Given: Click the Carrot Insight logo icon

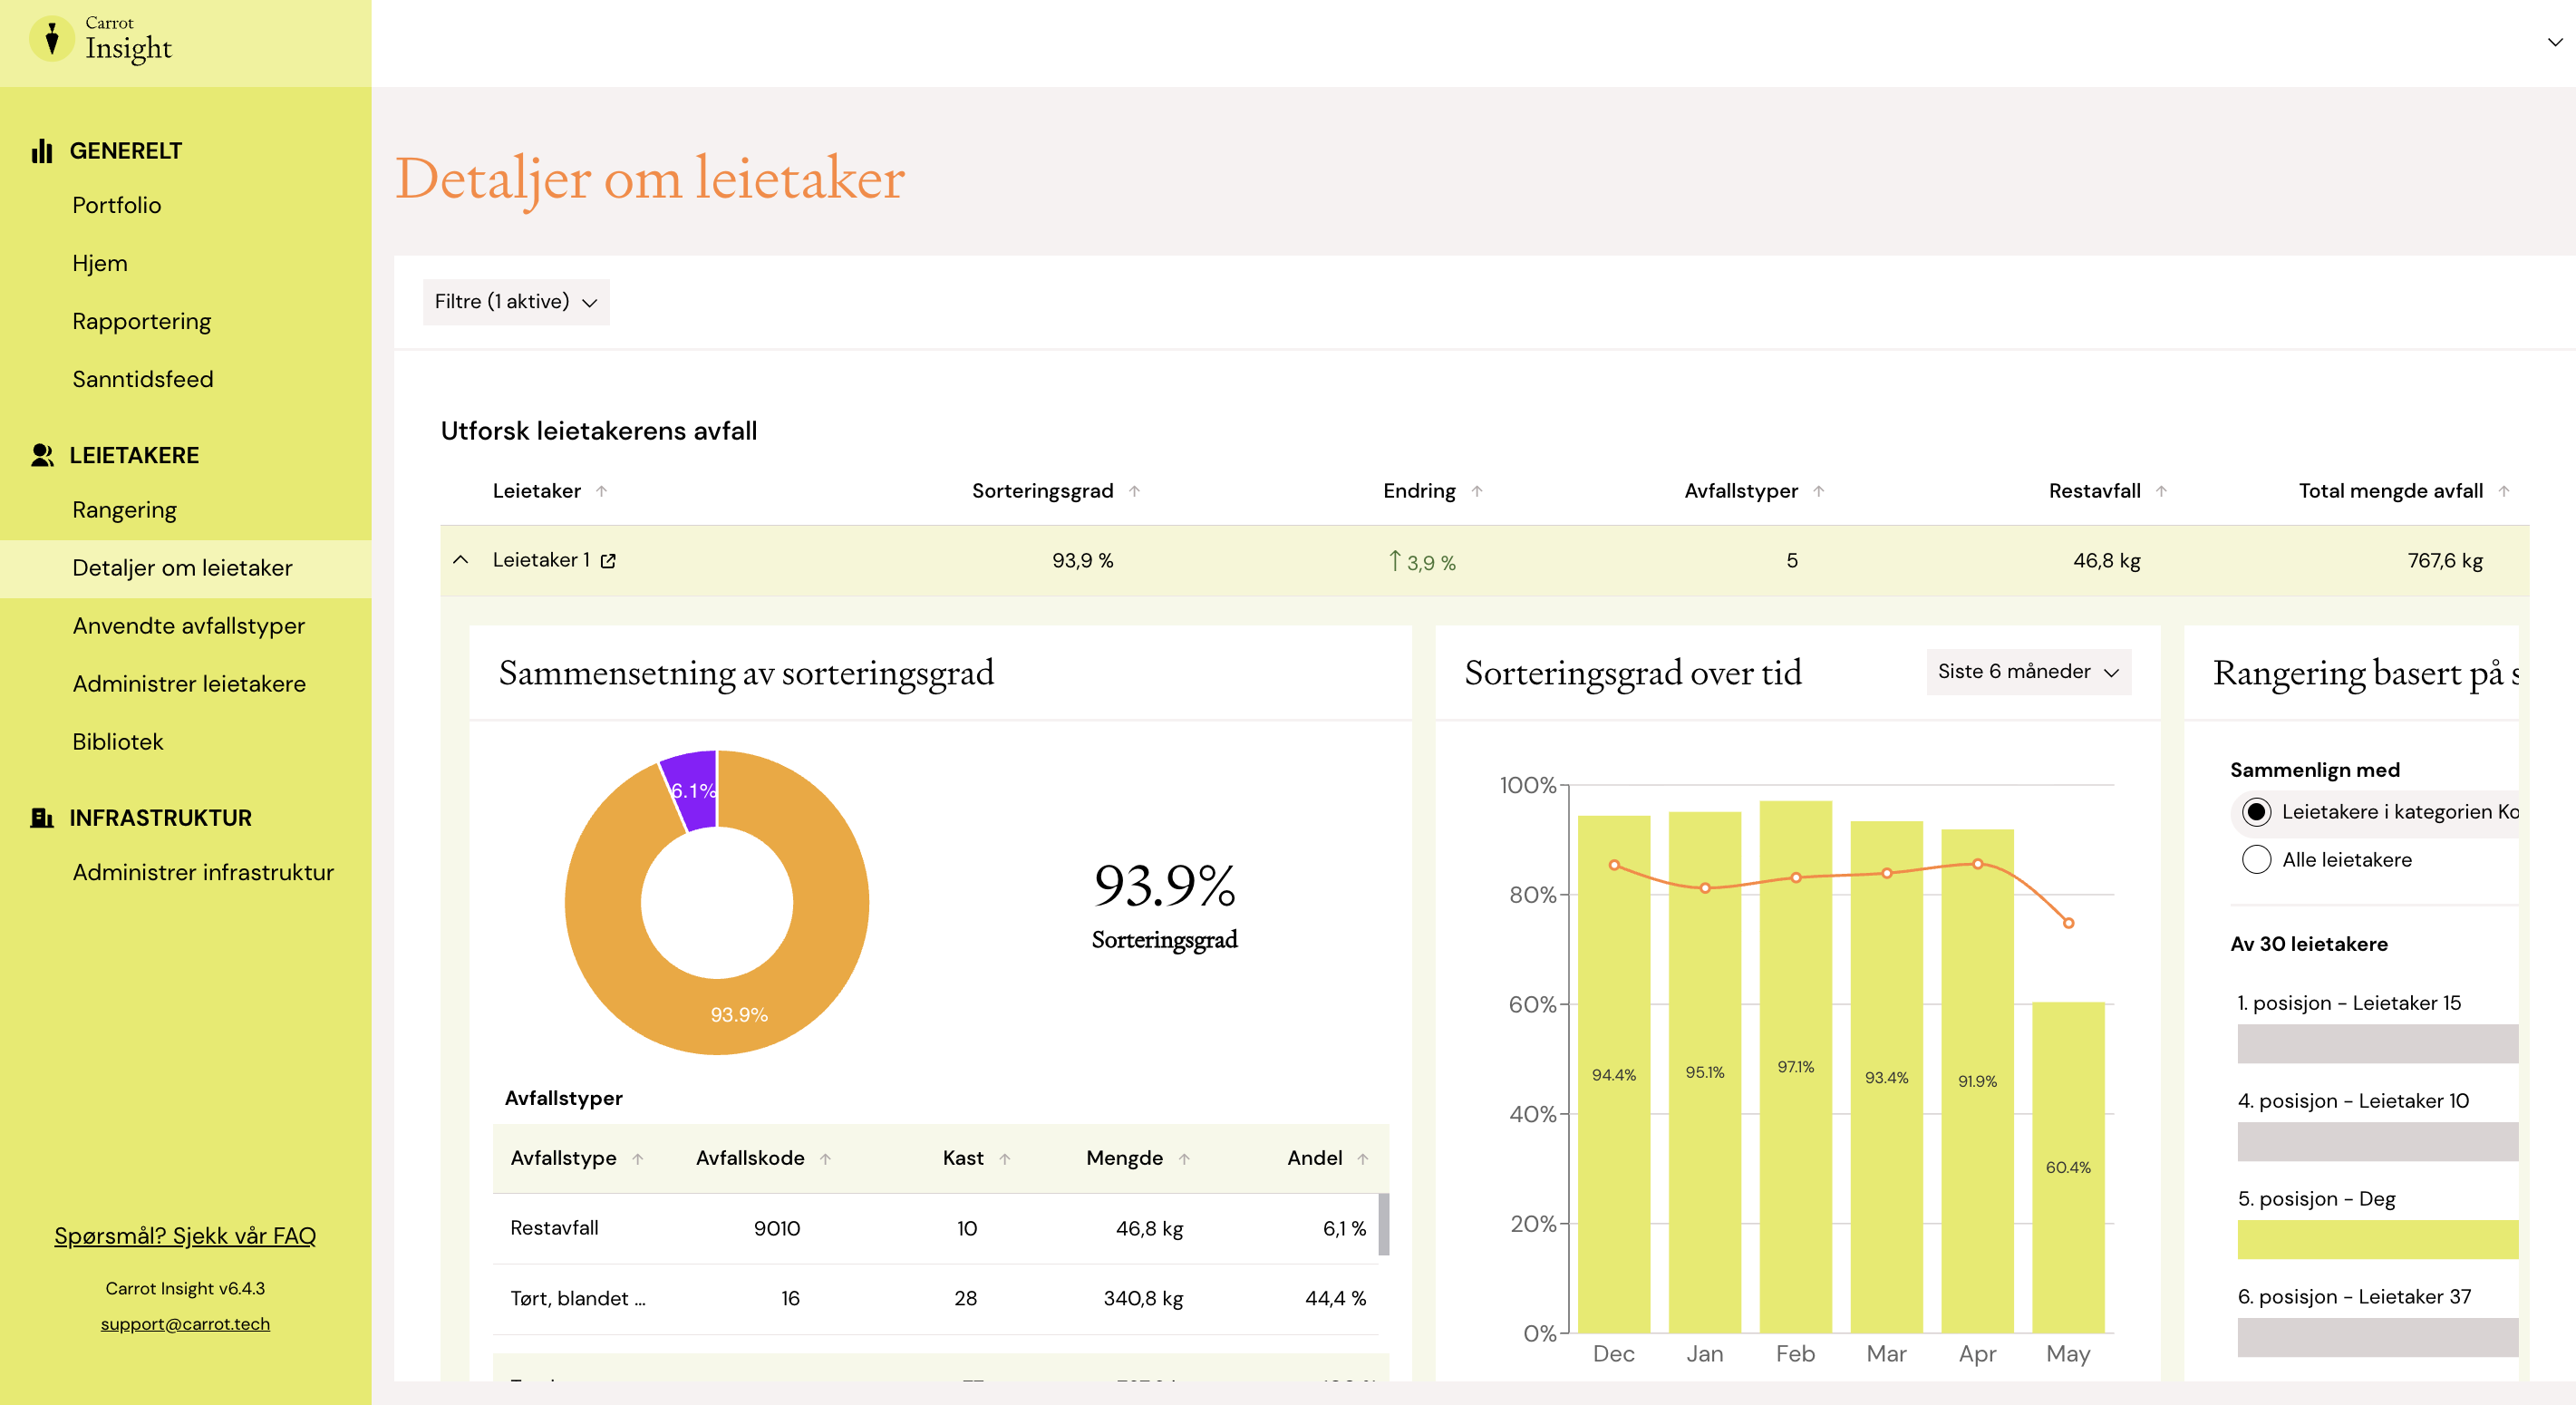Looking at the screenshot, I should (52, 39).
